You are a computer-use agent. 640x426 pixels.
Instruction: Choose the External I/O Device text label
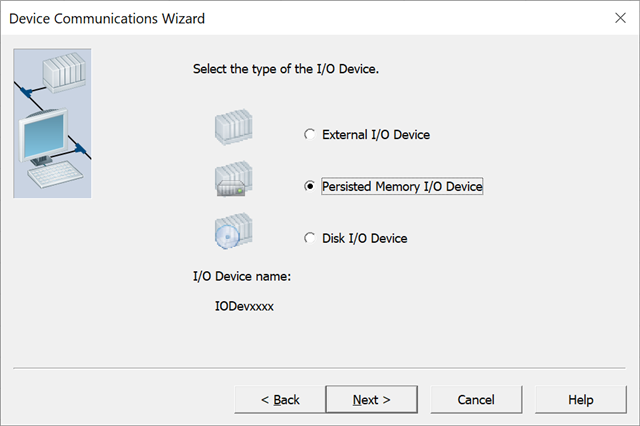pyautogui.click(x=376, y=135)
